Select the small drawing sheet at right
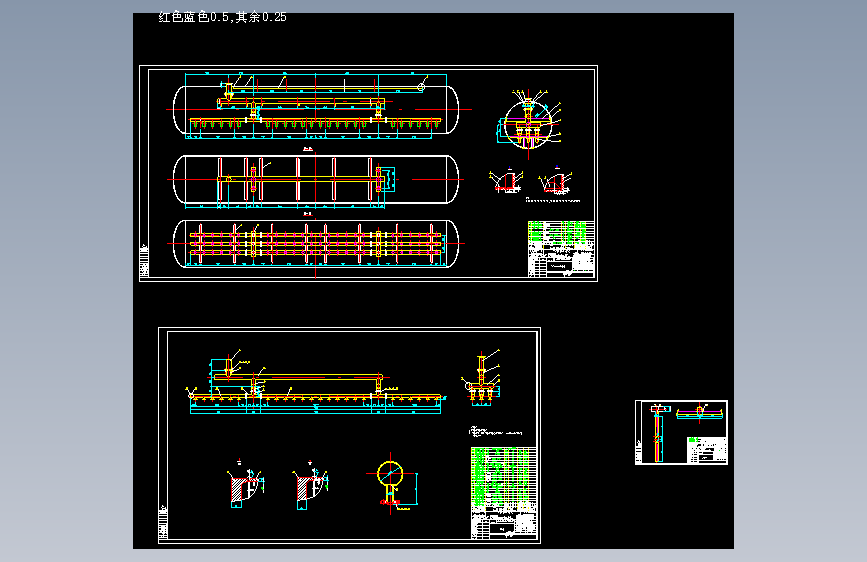 tap(681, 433)
